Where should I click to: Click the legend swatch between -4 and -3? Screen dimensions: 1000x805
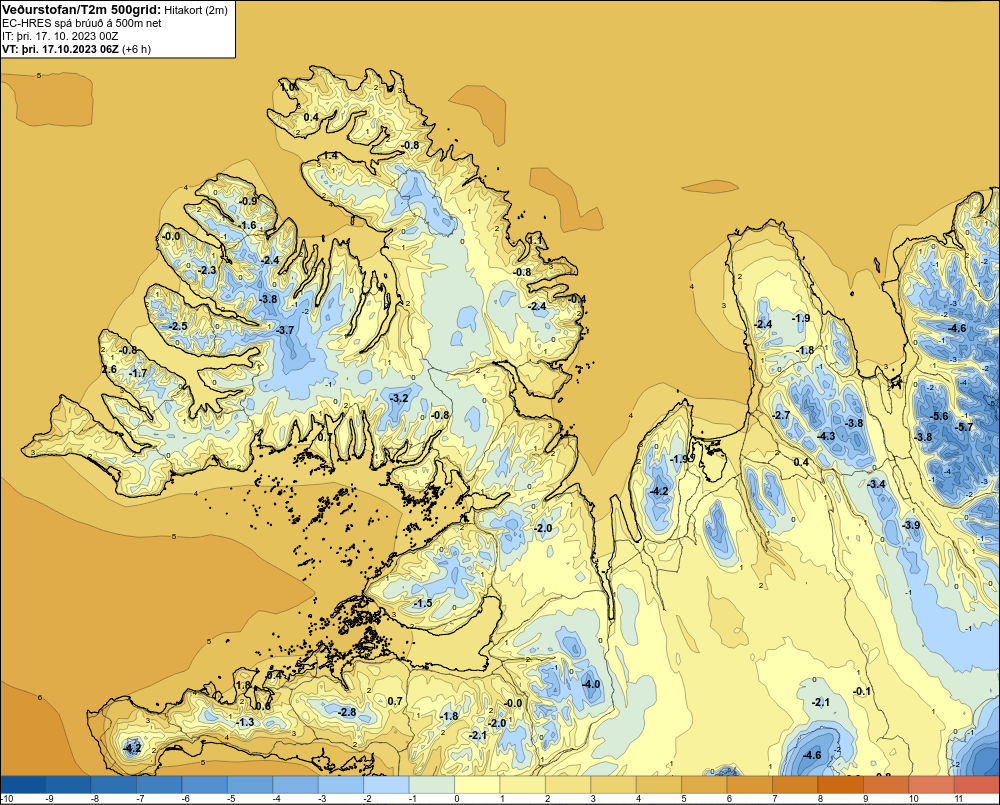295,784
